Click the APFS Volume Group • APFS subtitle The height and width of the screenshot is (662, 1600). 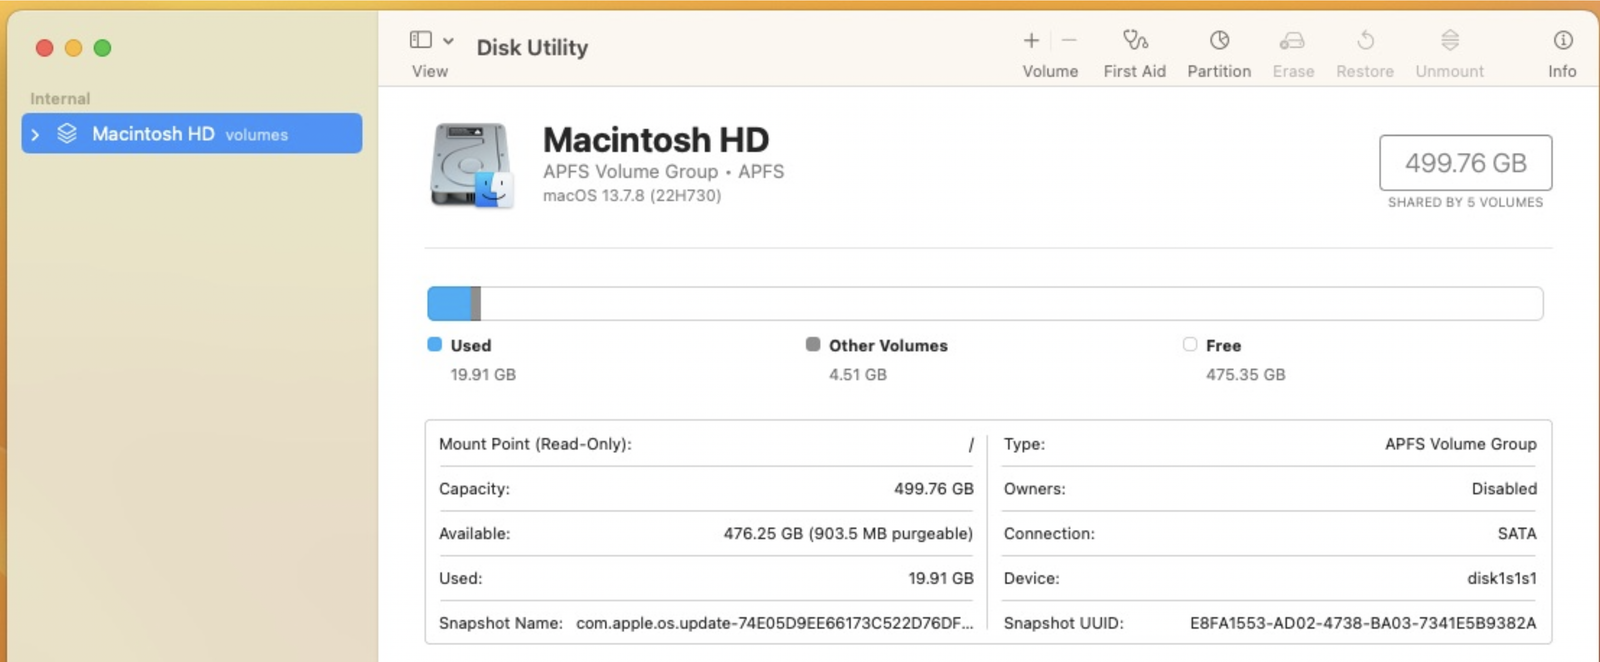point(663,171)
